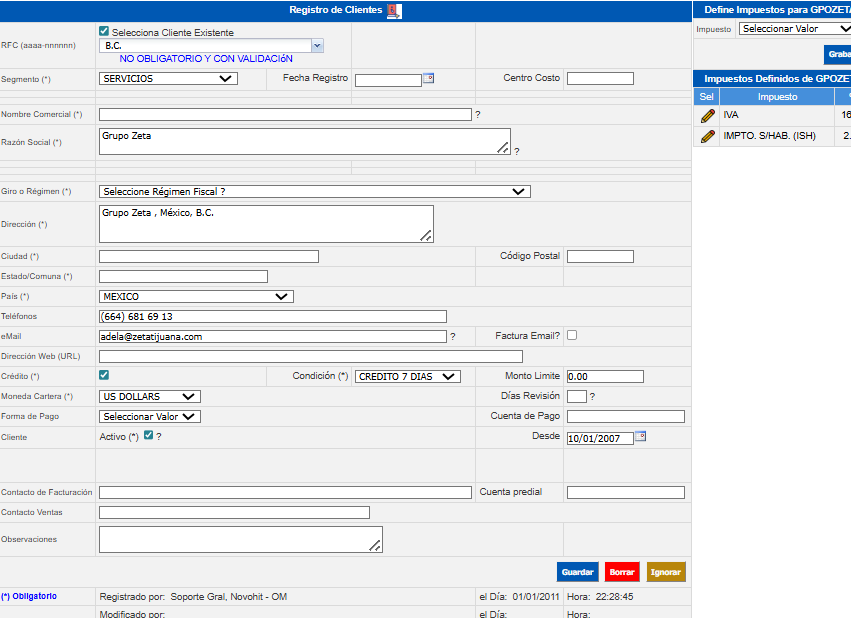The height and width of the screenshot is (618, 851).
Task: Expand the Seleccione Régimen Fiscal dropdown
Action: [314, 191]
